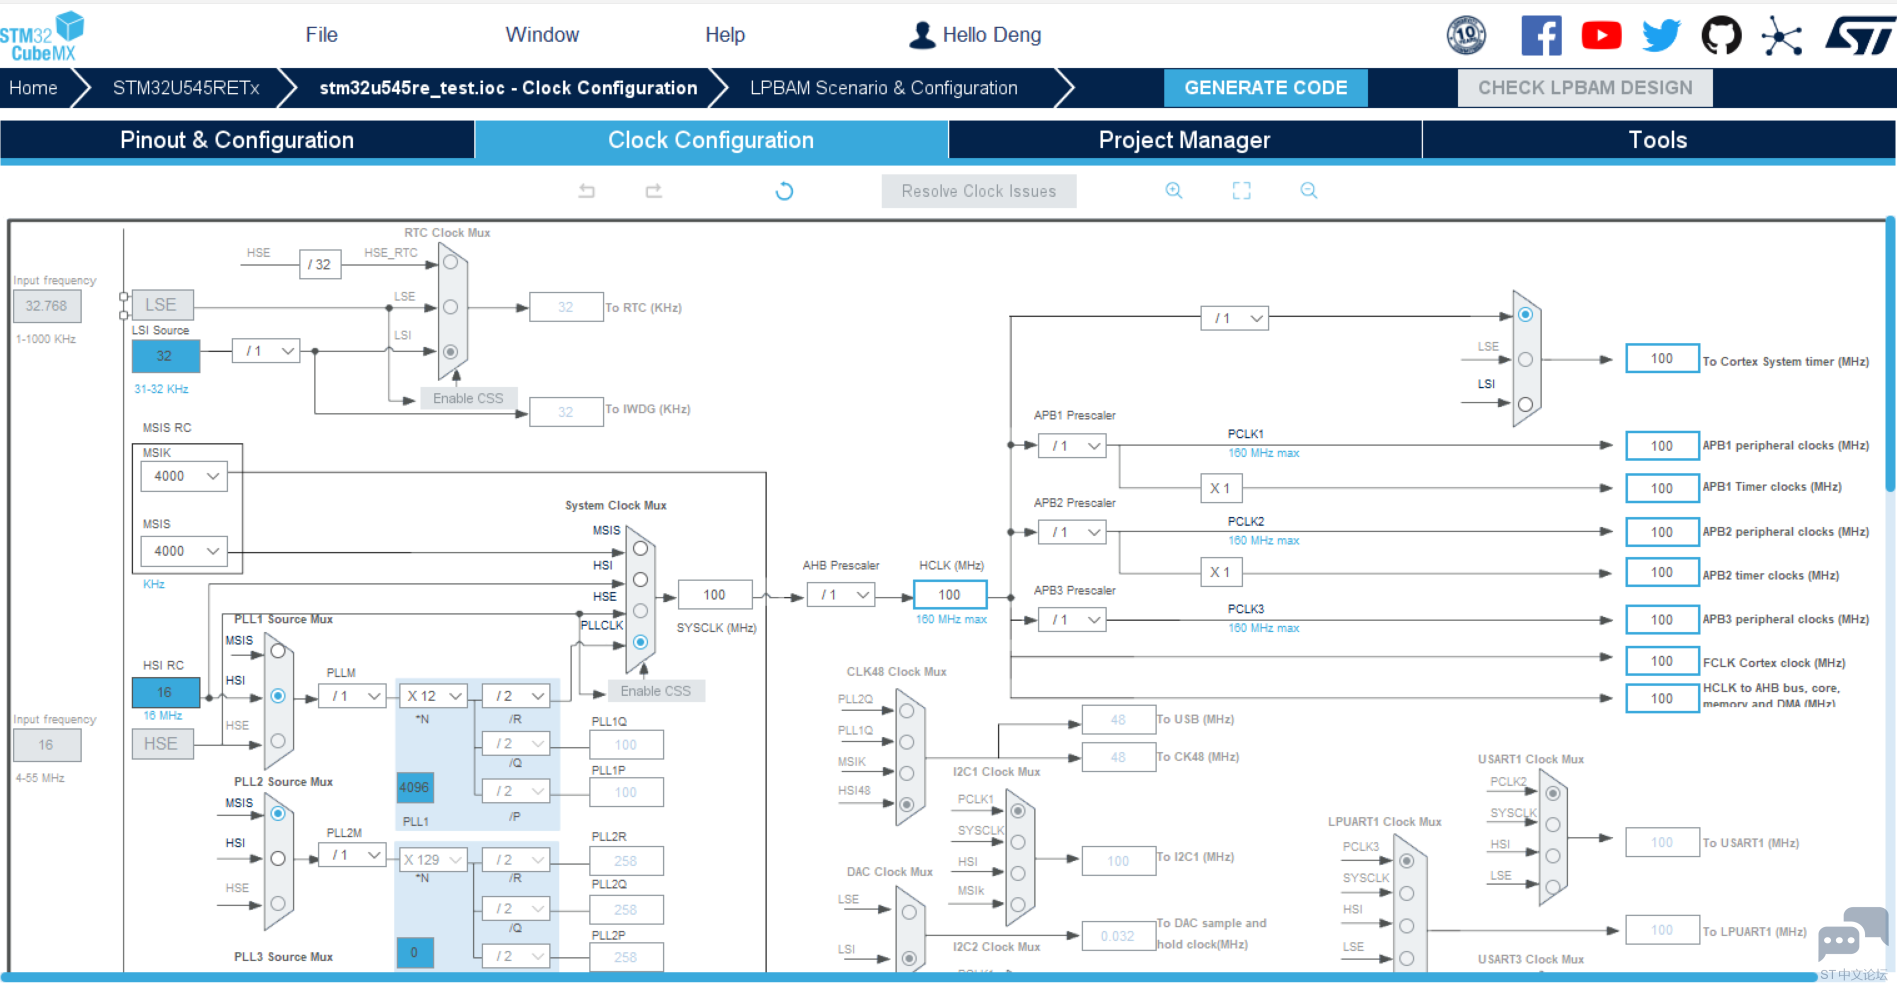Select HSI in the System Clock Mux
Viewport: 1897px width, 990px height.
click(641, 579)
